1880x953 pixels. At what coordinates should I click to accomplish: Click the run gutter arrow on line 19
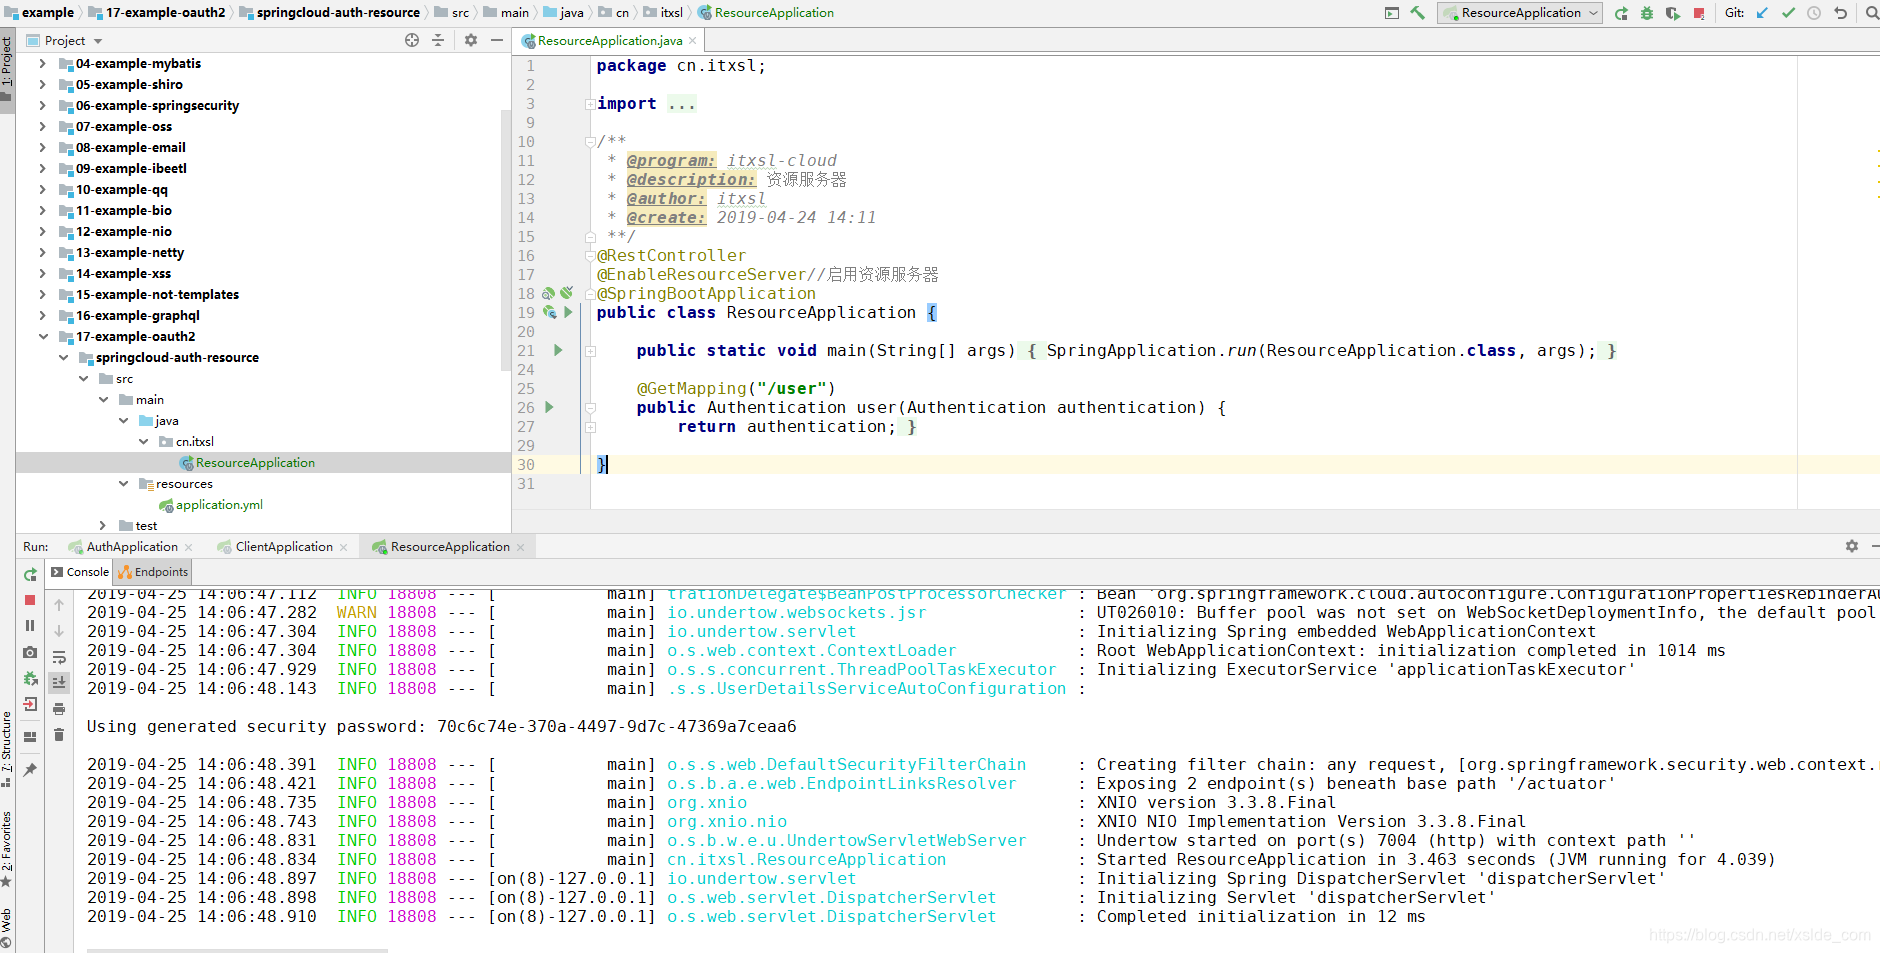(x=568, y=312)
